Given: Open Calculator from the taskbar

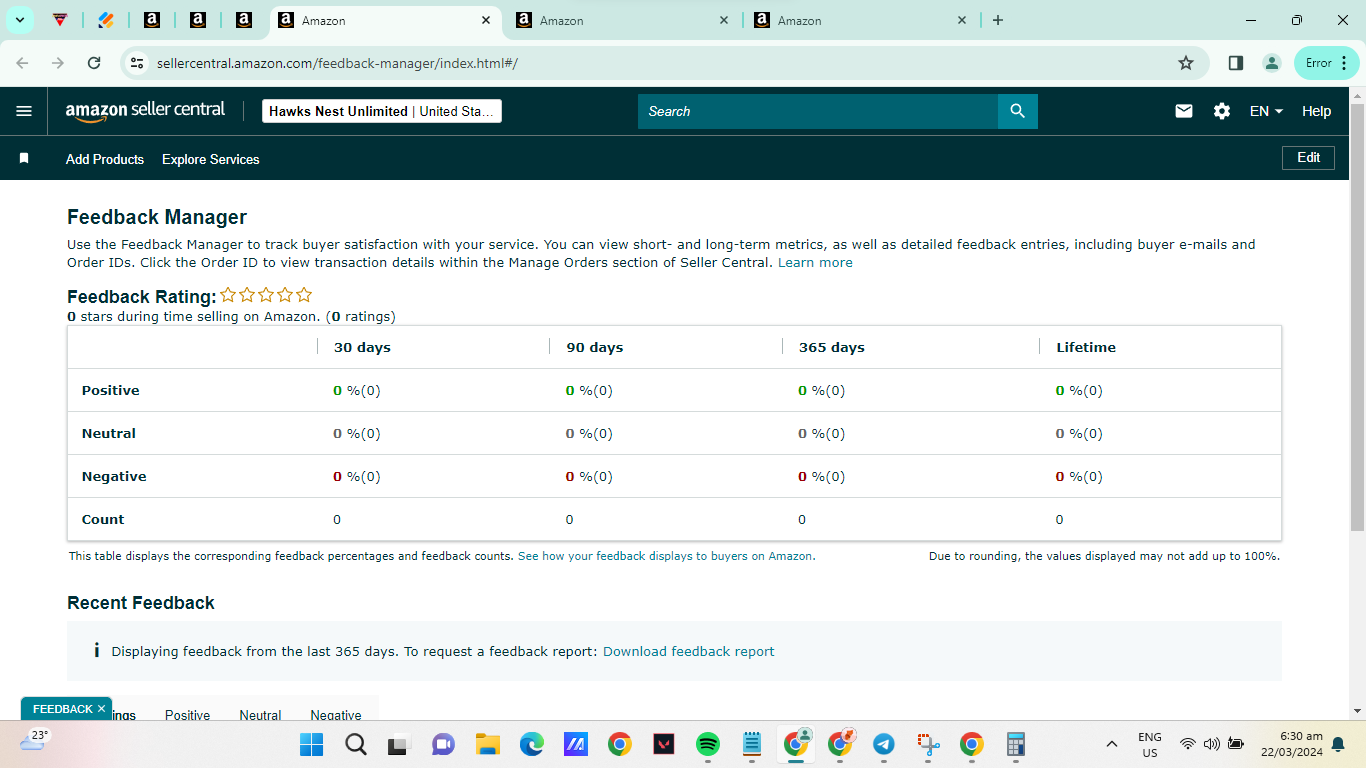Looking at the screenshot, I should [1016, 744].
